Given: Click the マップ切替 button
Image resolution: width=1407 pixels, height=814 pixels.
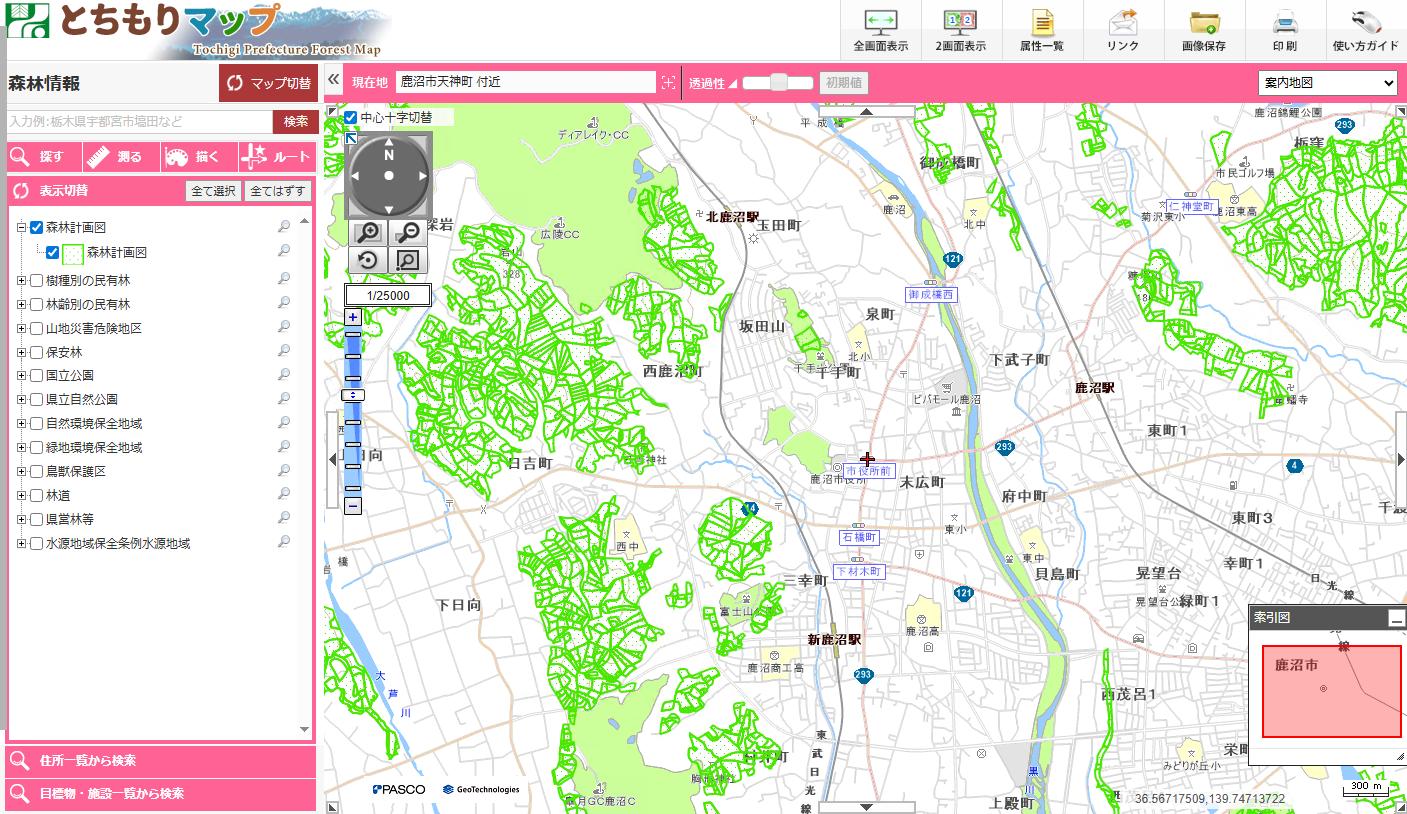Looking at the screenshot, I should 268,83.
